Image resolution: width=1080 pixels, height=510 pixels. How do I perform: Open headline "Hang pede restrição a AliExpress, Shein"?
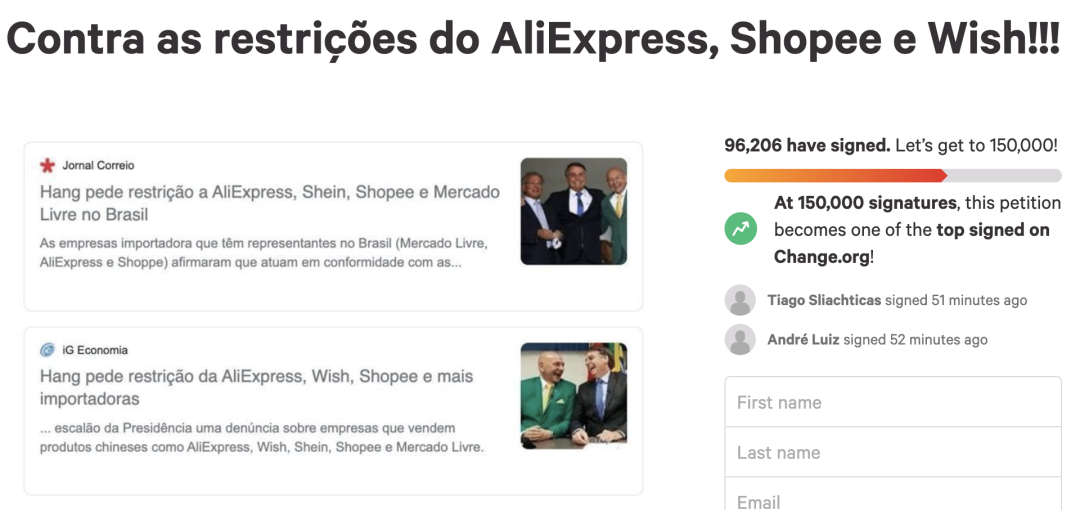click(269, 203)
